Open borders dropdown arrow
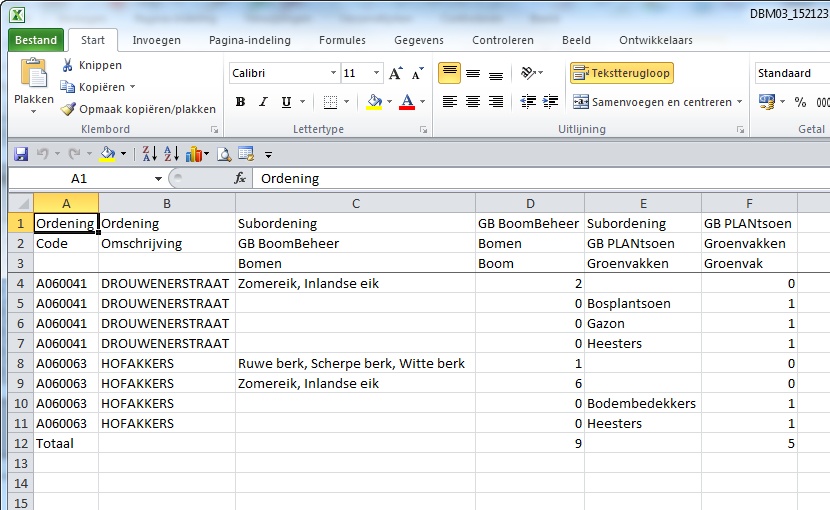This screenshot has width=830, height=510. [x=346, y=102]
